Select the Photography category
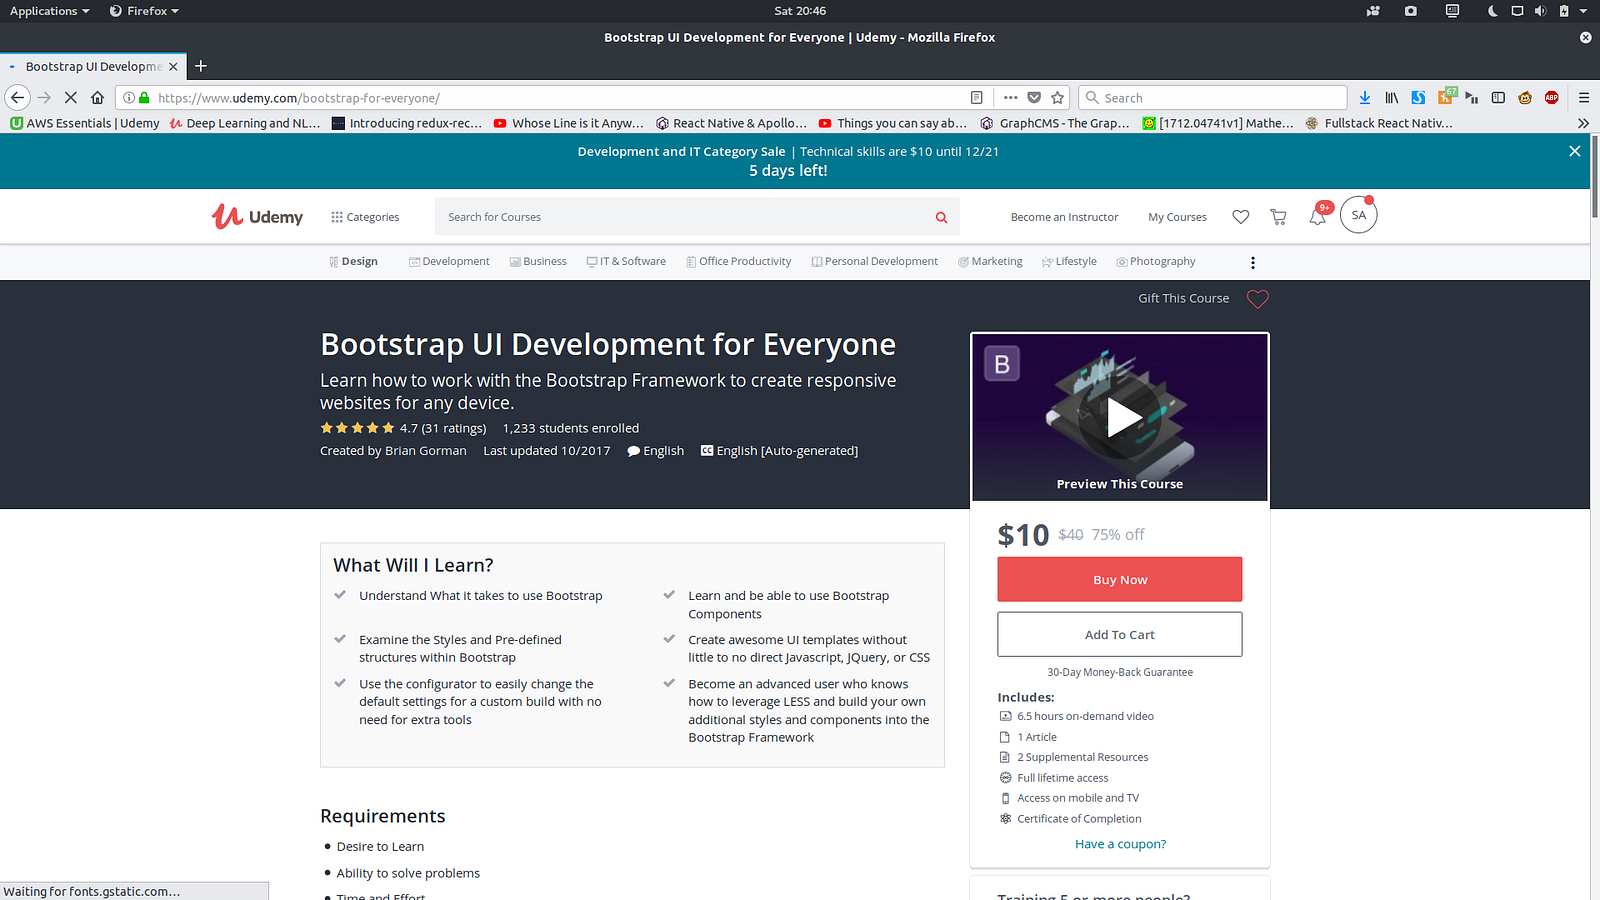Image resolution: width=1600 pixels, height=900 pixels. (1156, 262)
